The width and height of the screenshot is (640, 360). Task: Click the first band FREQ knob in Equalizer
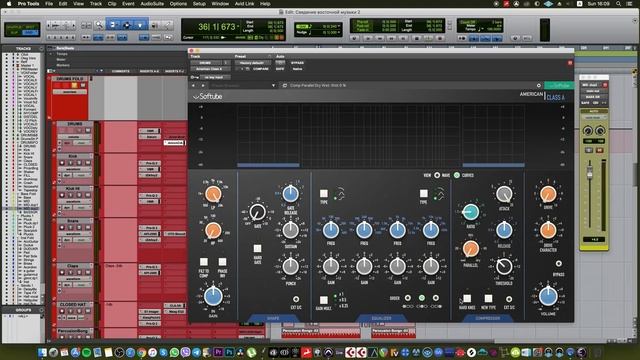[331, 230]
